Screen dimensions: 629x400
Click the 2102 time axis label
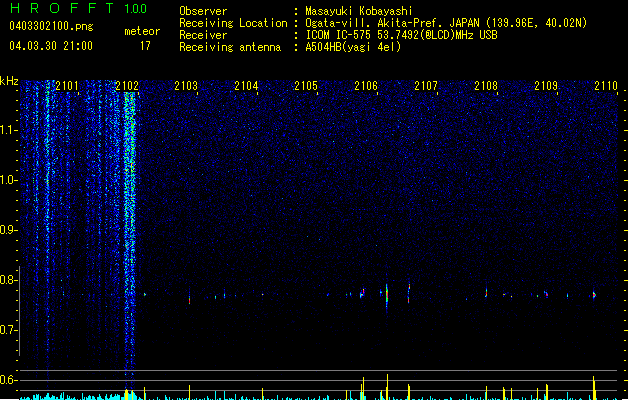[127, 86]
